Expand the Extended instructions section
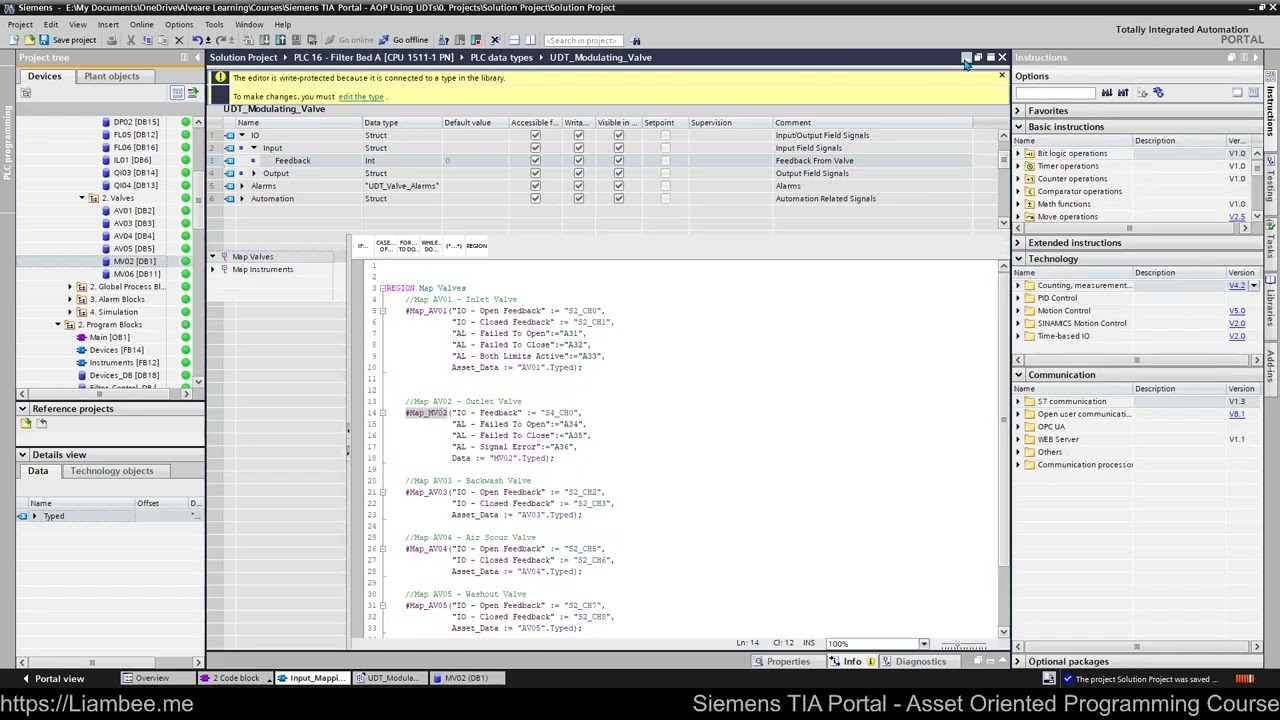This screenshot has width=1280, height=720. coord(1018,243)
